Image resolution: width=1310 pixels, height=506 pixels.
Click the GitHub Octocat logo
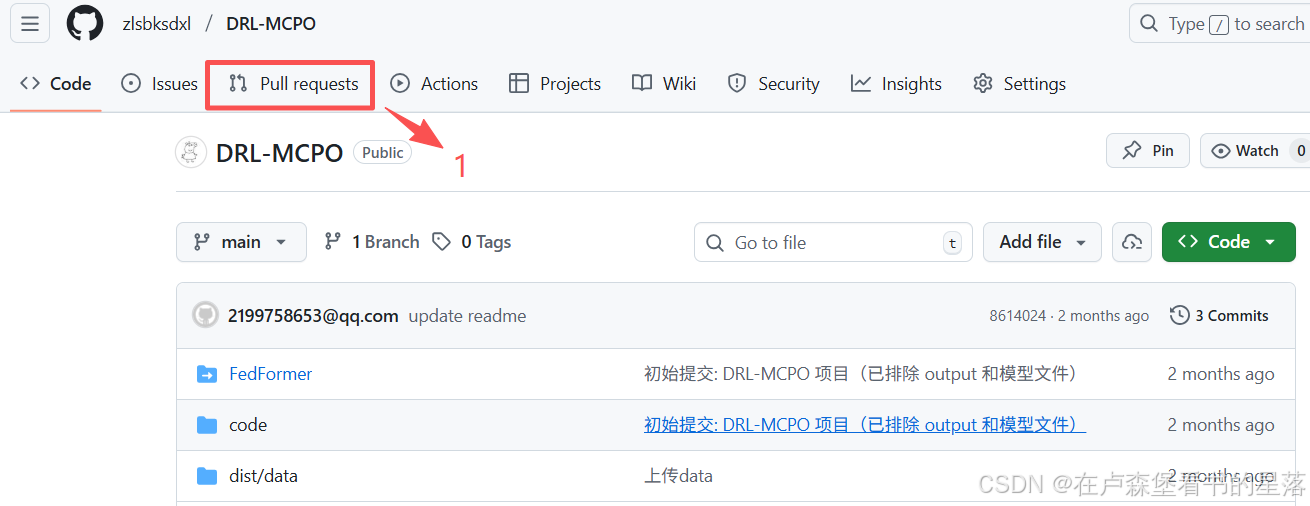85,23
